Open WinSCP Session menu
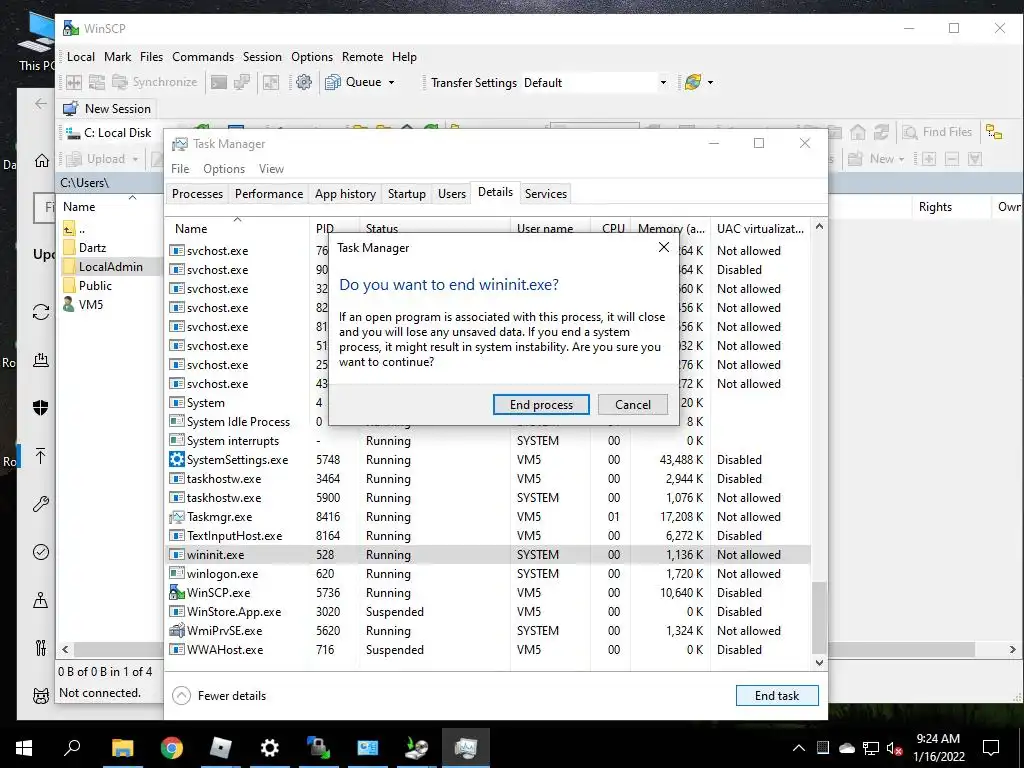 (263, 57)
